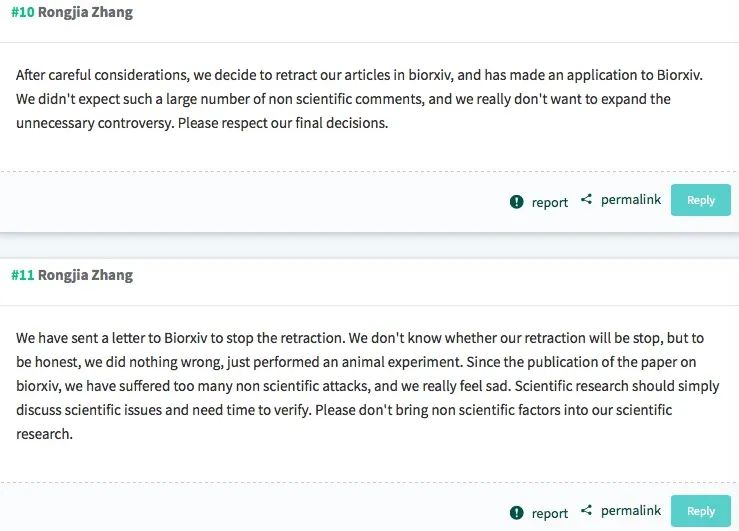Screen dimensions: 739x531
Task: Select author name Rongjia Zhang on comment #11
Action: tap(85, 275)
